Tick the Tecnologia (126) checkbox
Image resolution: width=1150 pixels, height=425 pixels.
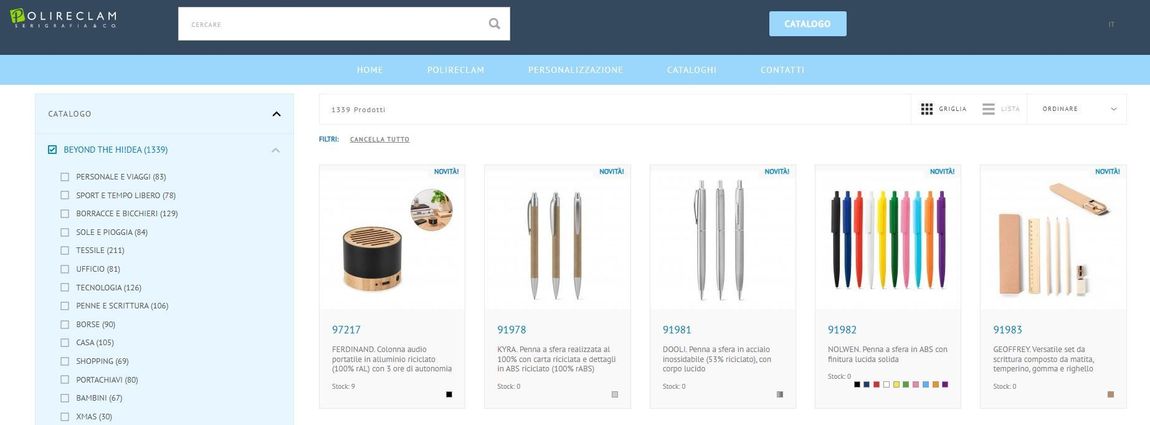65,287
